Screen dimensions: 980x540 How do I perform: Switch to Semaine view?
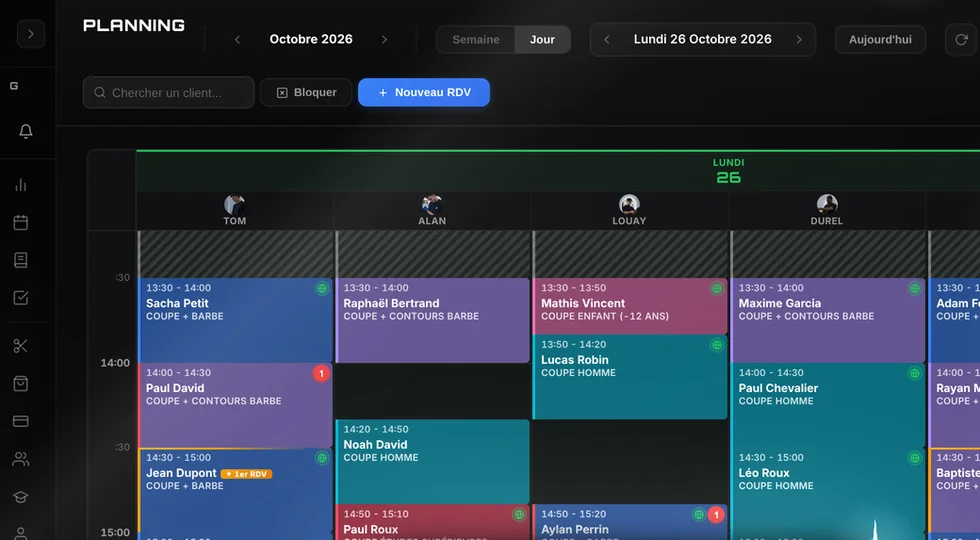(476, 39)
